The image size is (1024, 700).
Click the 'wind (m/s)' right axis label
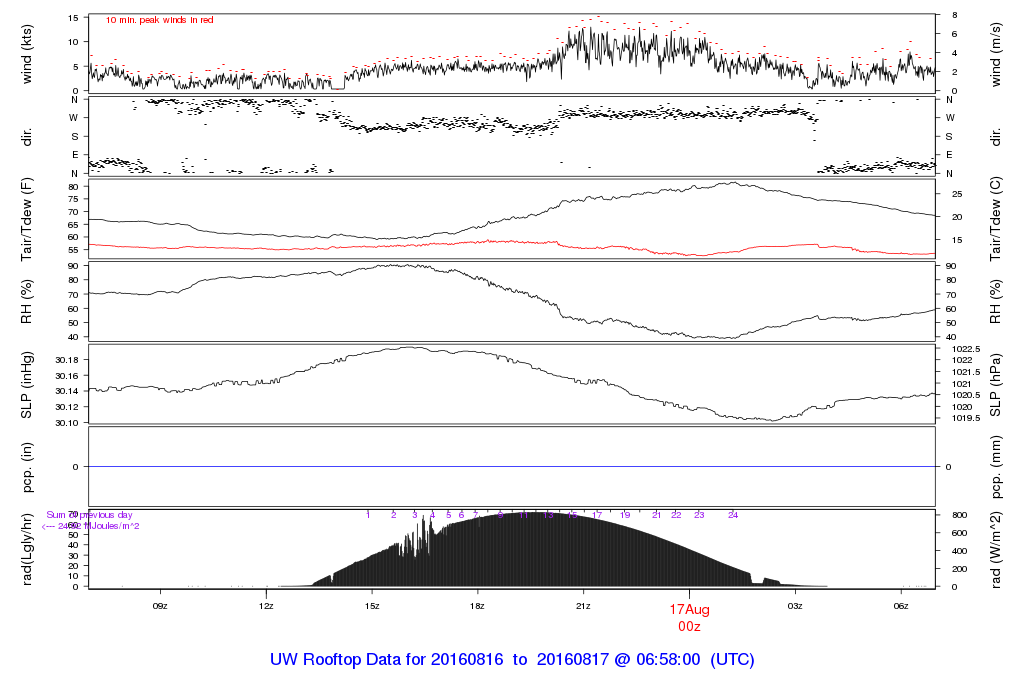coord(995,53)
